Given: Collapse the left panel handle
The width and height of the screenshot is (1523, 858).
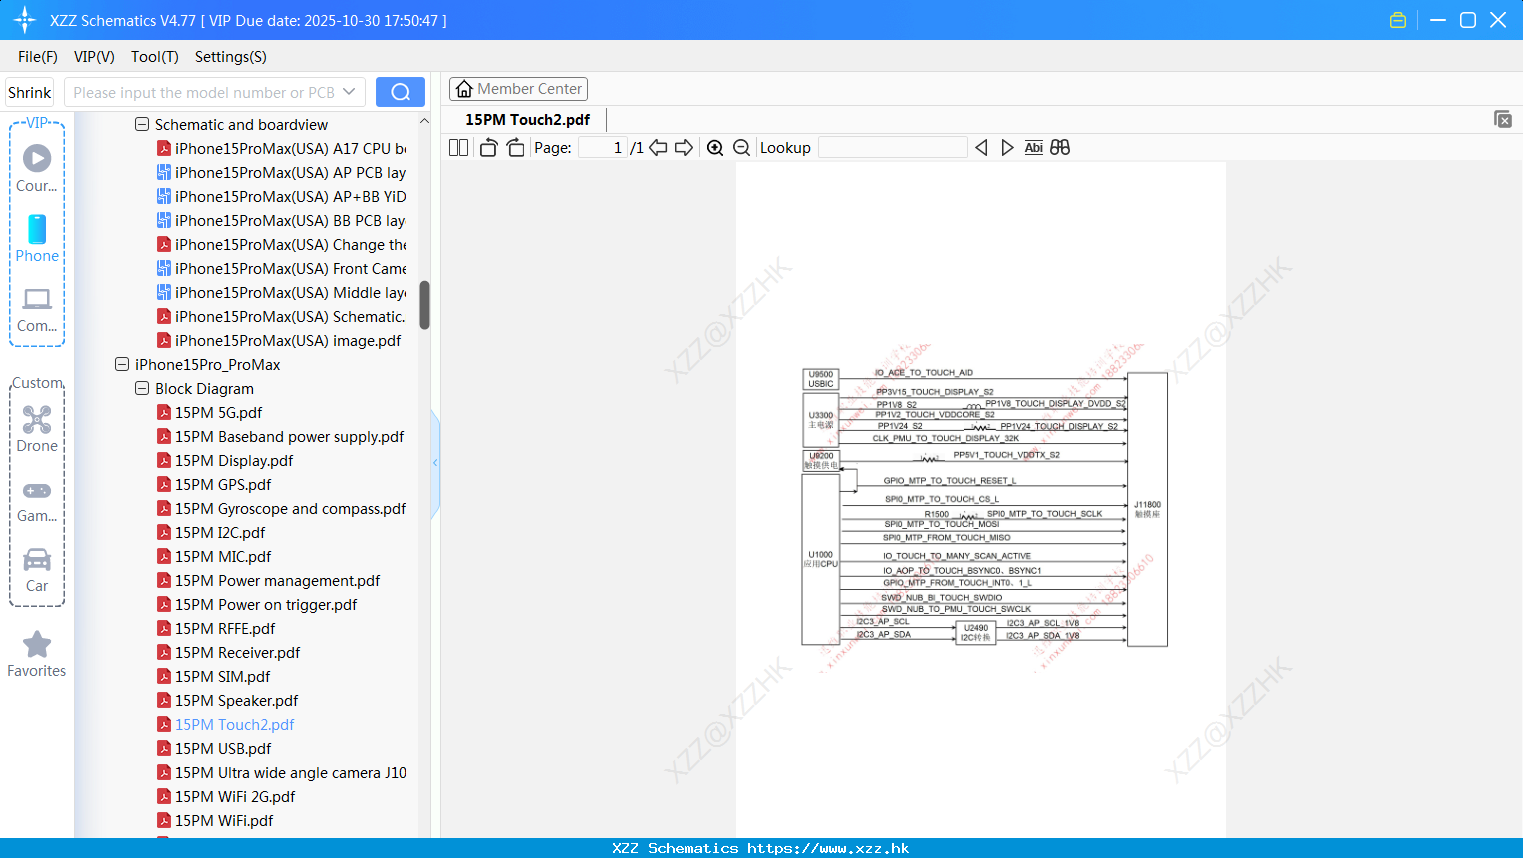Looking at the screenshot, I should click(435, 463).
